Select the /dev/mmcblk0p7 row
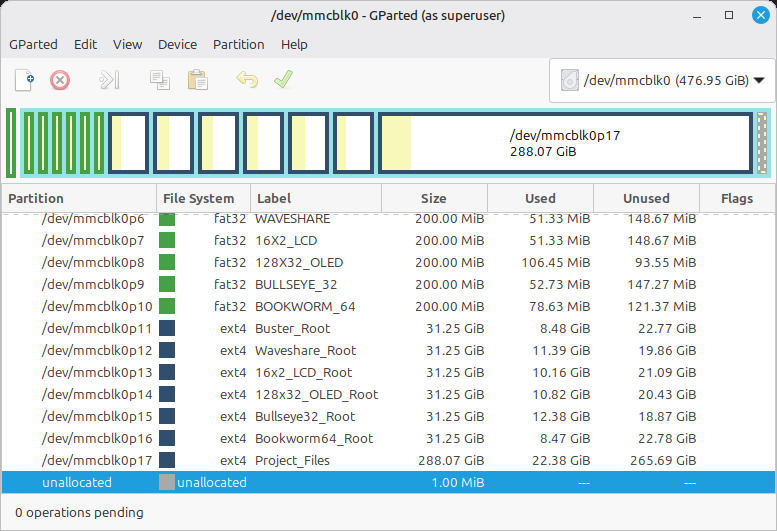 (x=388, y=240)
